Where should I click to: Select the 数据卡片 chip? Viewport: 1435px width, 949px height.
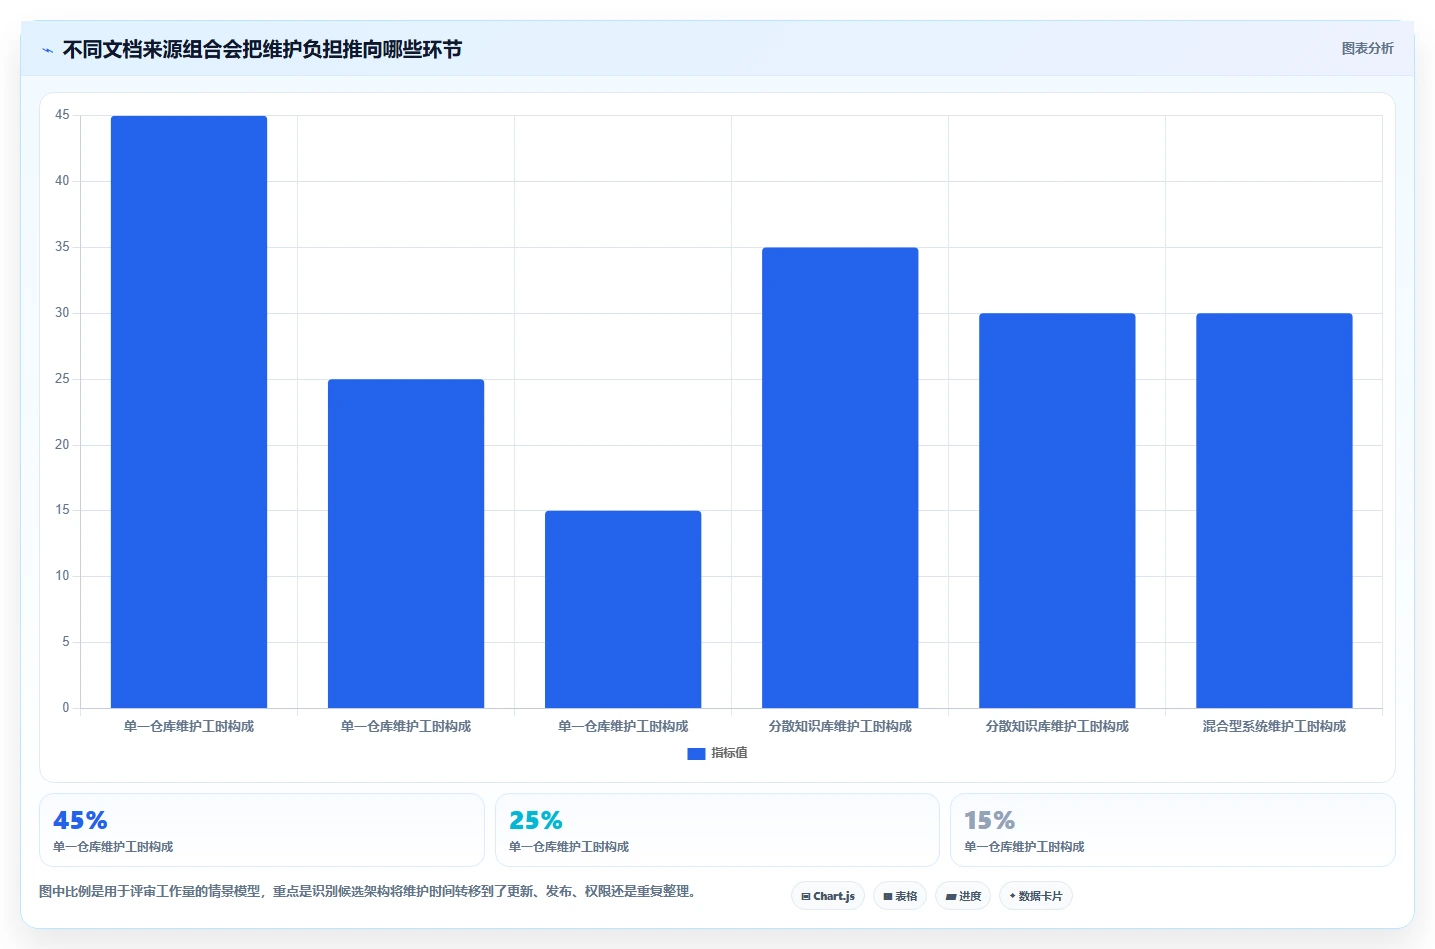1036,896
